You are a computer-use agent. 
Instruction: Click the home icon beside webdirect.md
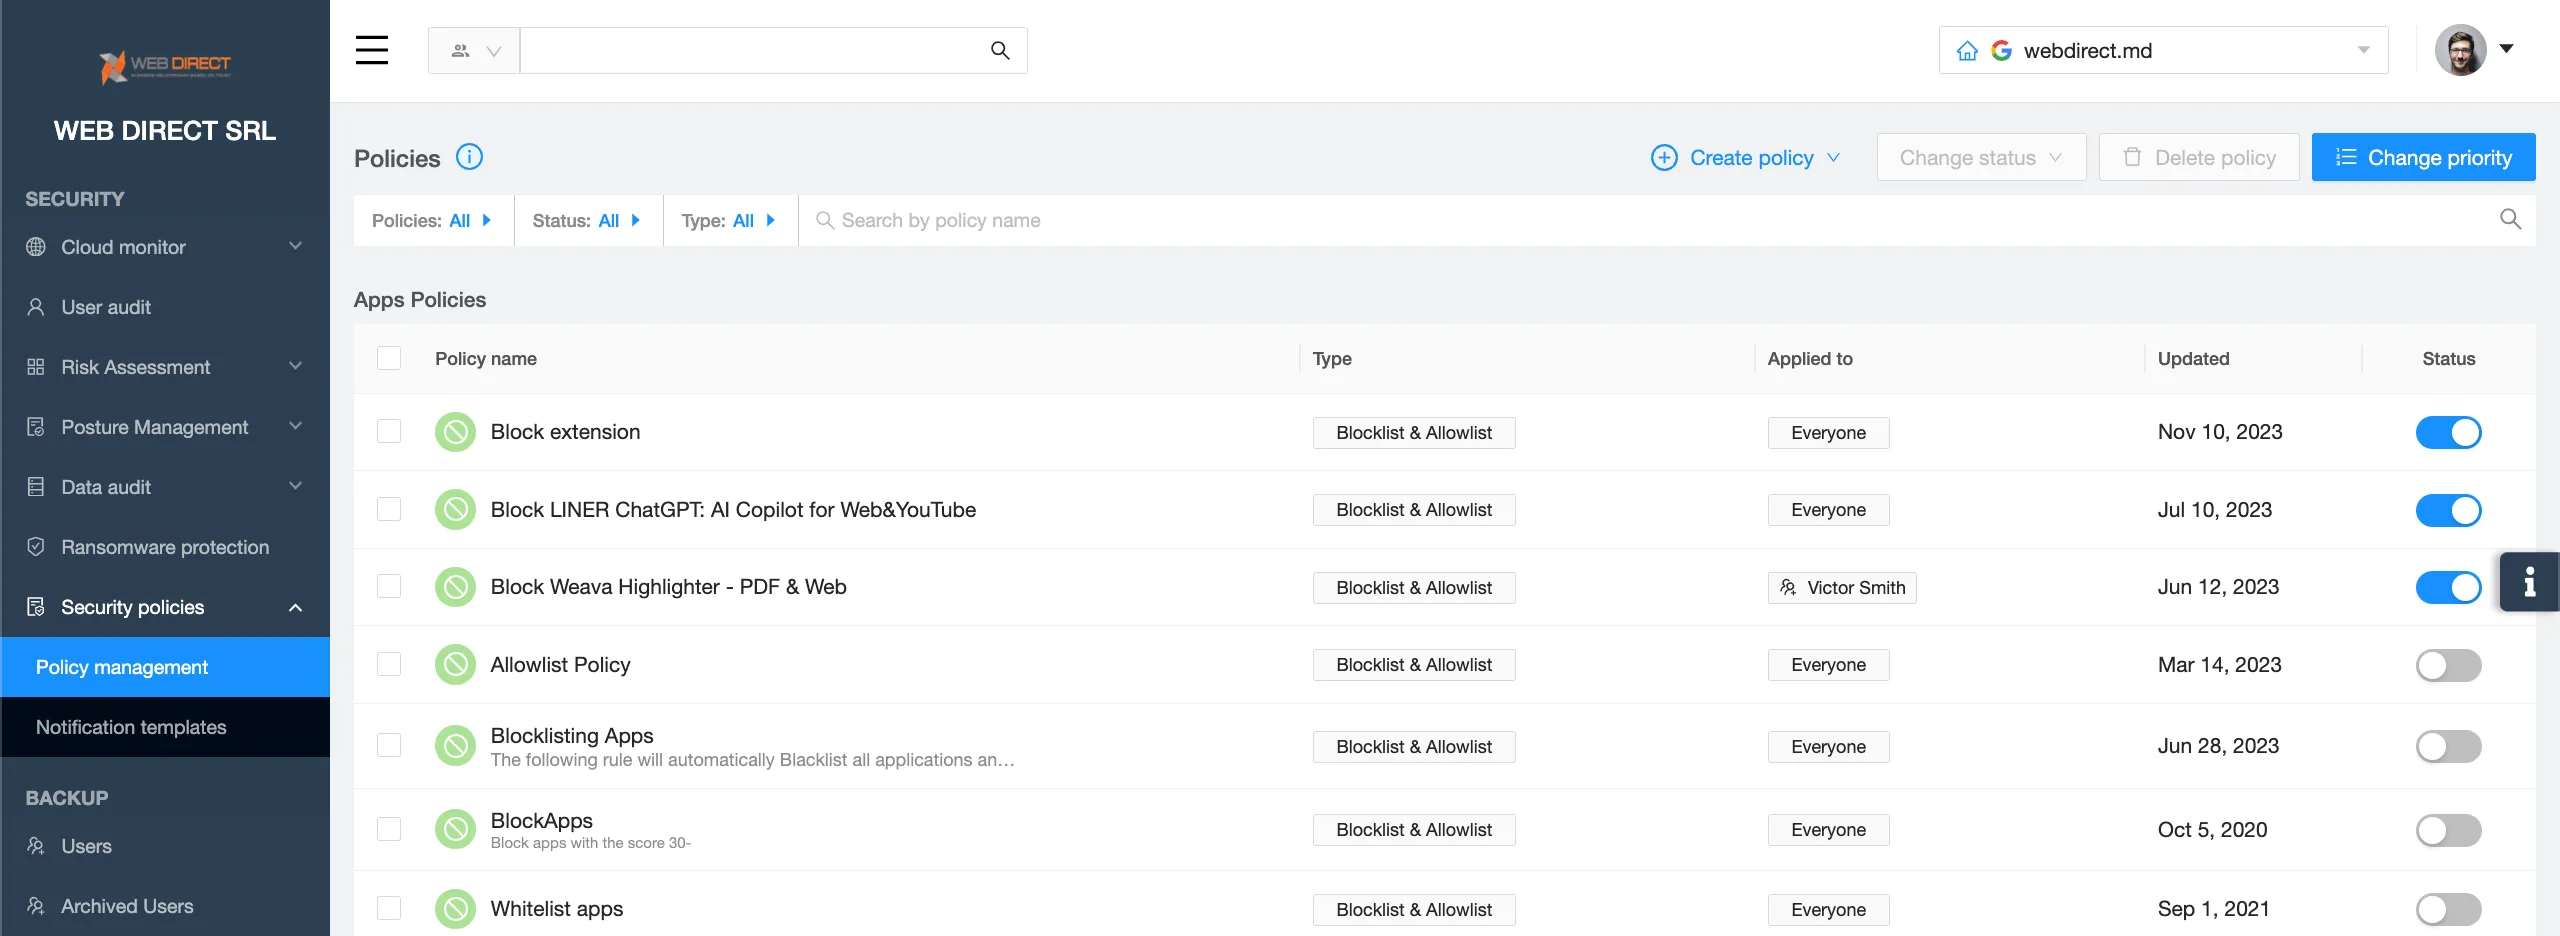[x=1967, y=51]
